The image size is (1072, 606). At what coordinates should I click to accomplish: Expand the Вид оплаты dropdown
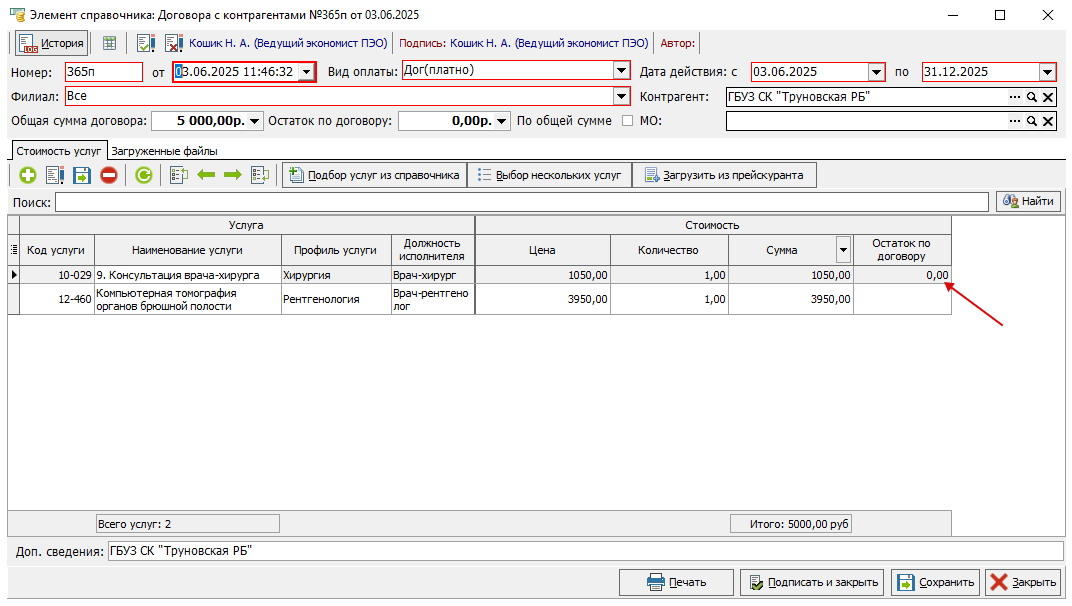pos(621,70)
